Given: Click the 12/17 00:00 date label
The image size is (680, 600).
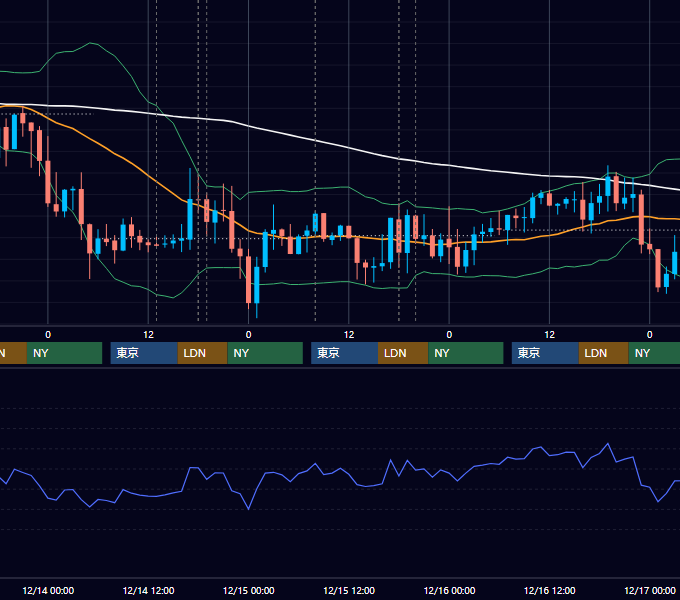Looking at the screenshot, I should tap(650, 590).
